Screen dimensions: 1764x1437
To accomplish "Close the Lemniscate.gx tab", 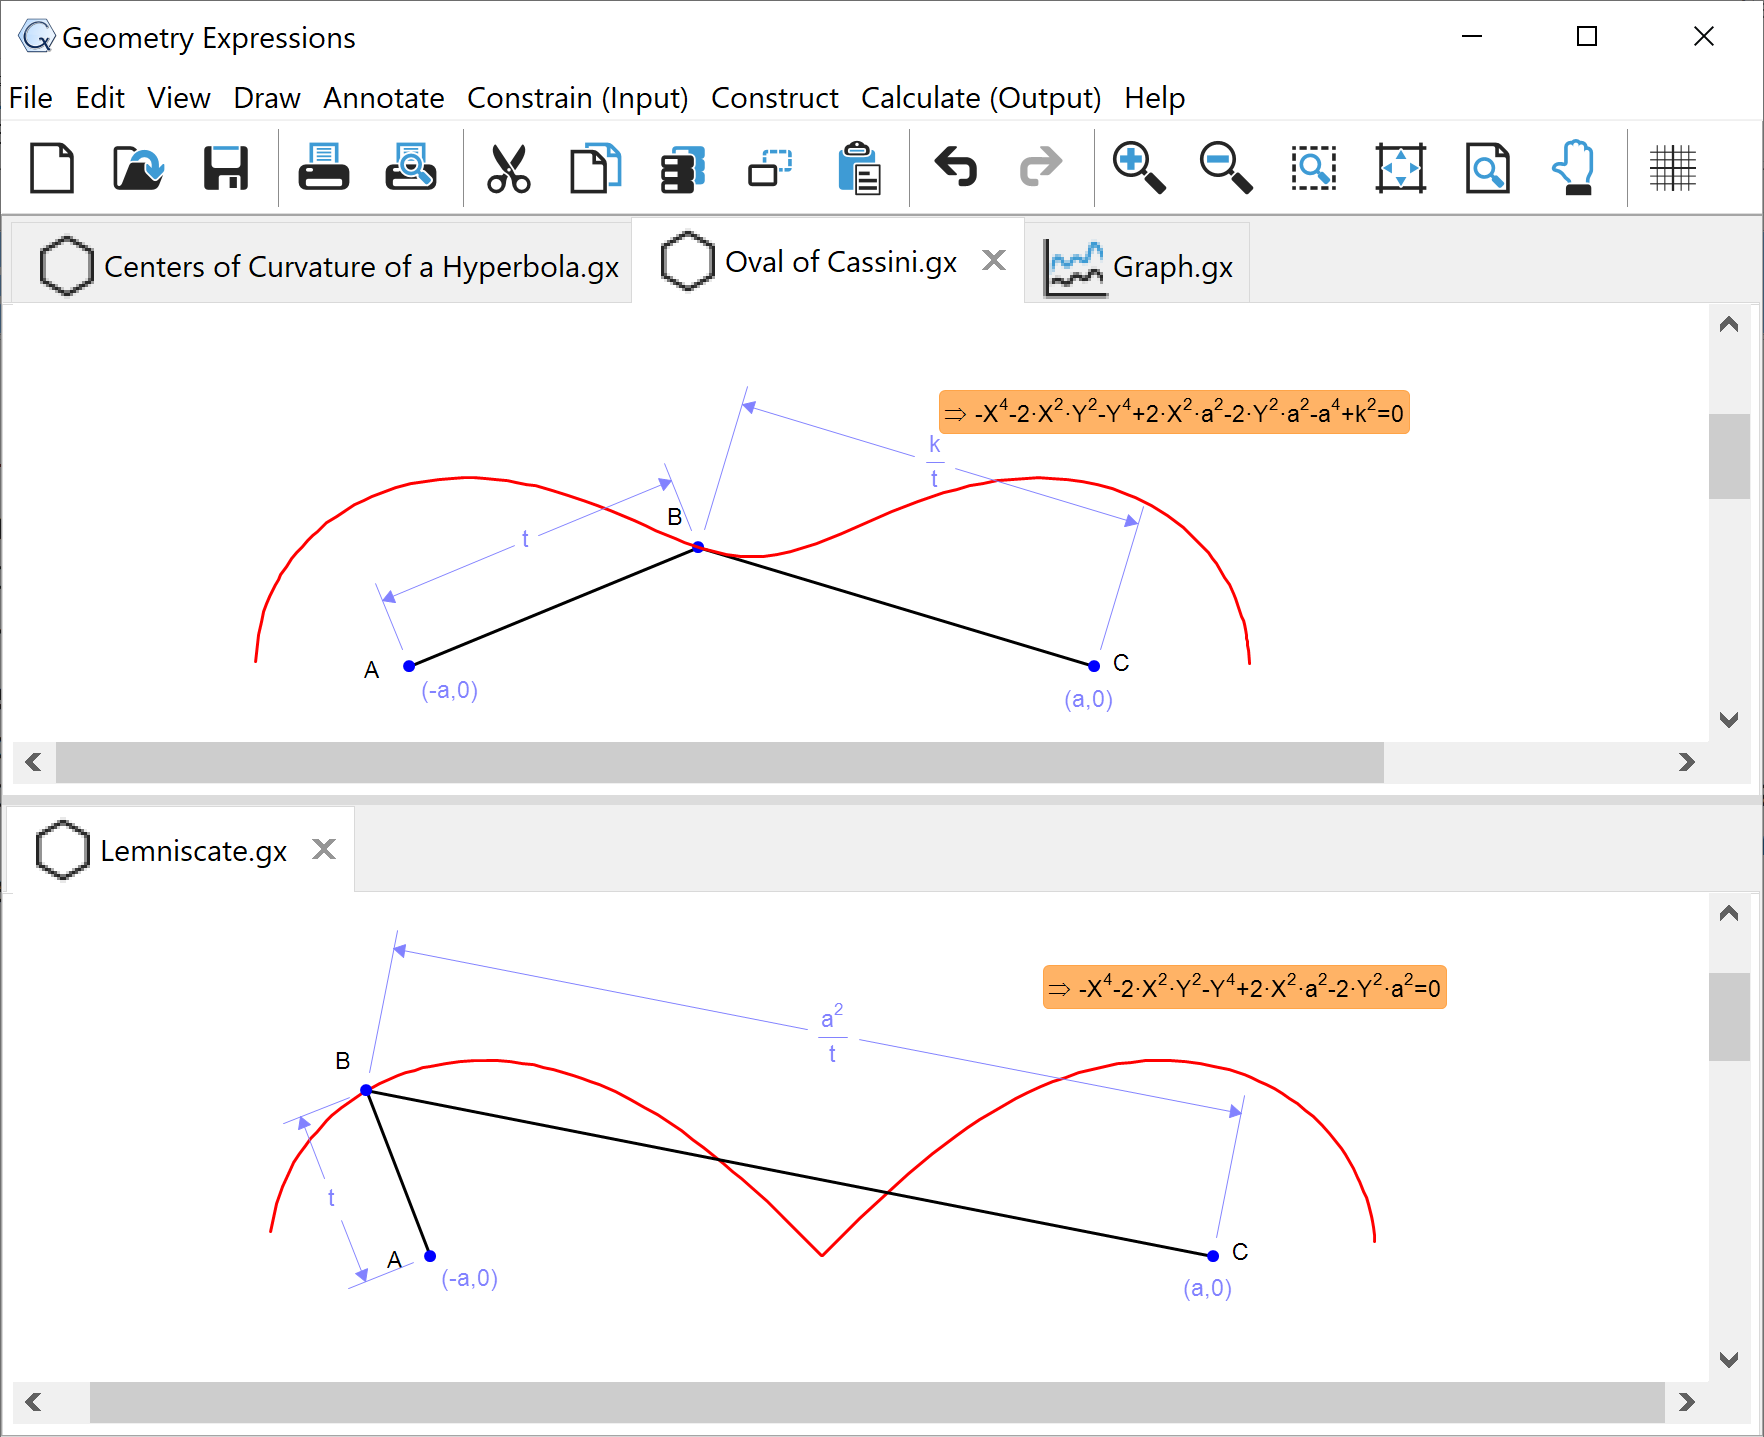I will 323,849.
